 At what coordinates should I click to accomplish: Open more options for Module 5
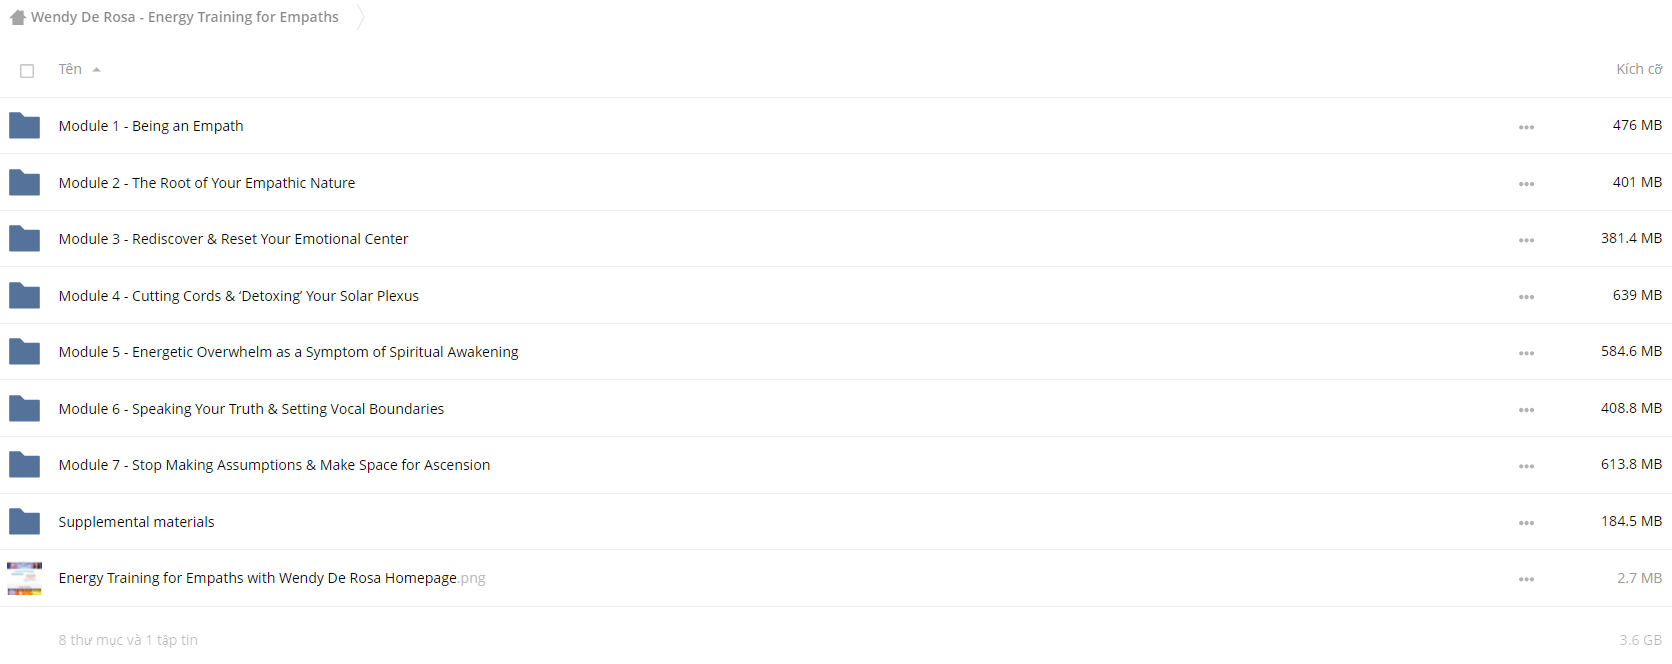[x=1526, y=353]
